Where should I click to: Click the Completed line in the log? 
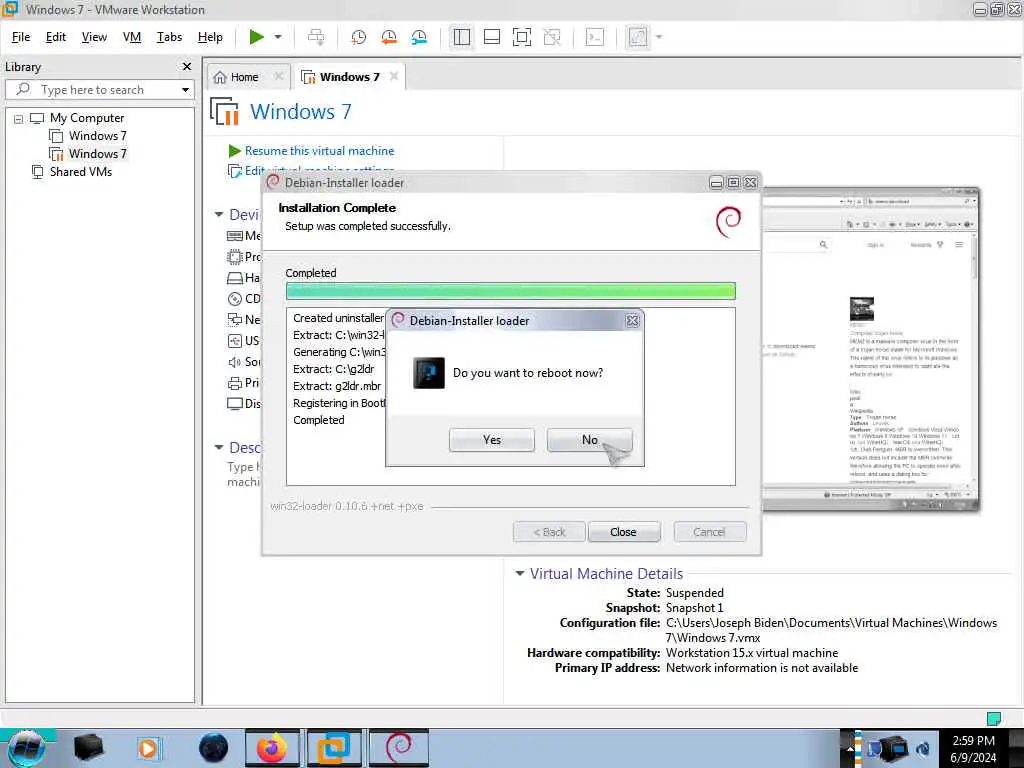point(319,420)
